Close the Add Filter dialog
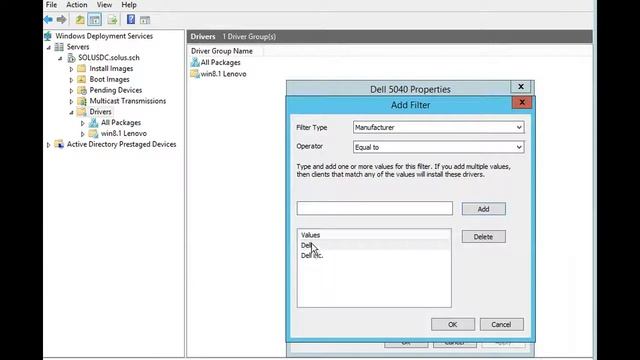This screenshot has height=360, width=640. 522,102
